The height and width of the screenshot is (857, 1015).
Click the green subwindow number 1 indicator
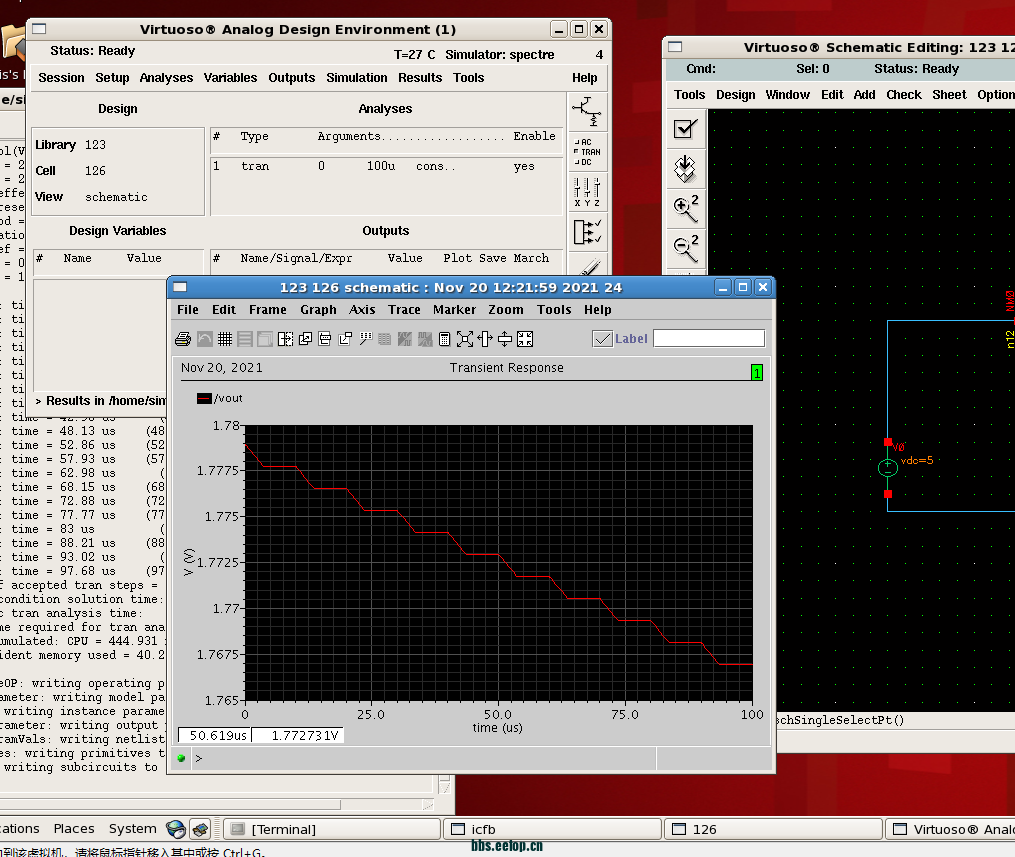[x=757, y=372]
